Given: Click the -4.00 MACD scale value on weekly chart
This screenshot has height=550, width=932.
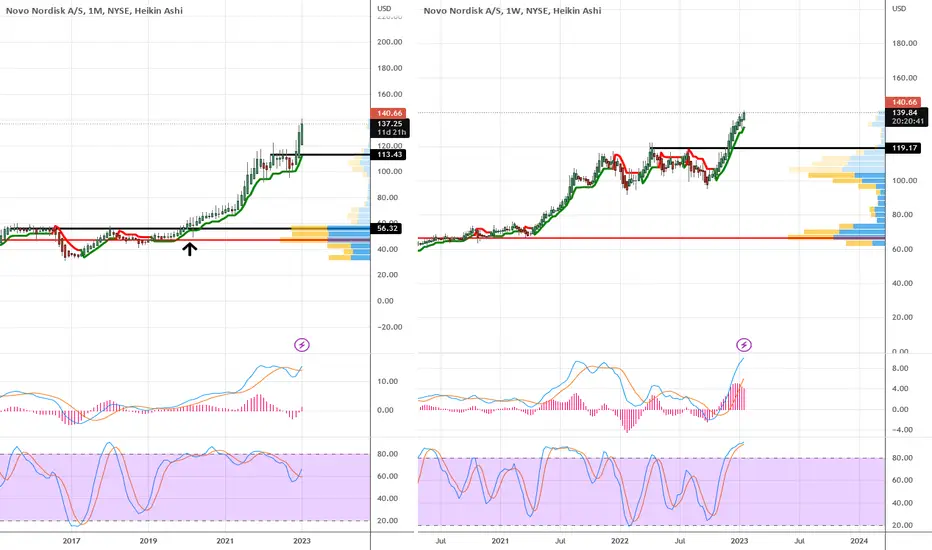Looking at the screenshot, I should click(900, 430).
